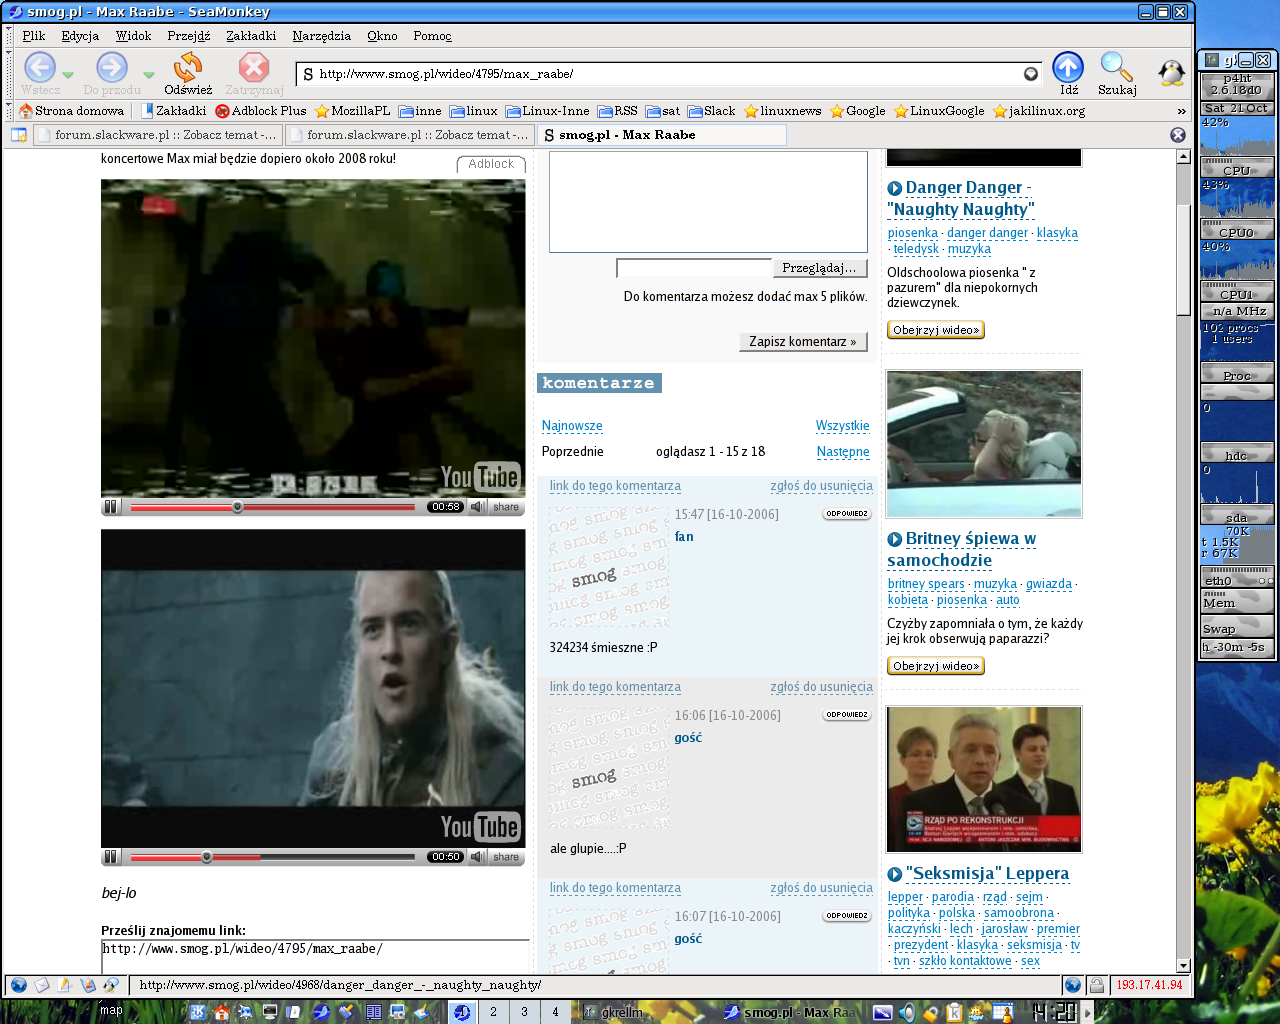Switch to virtual desktop 3
1280x1024 pixels.
pyautogui.click(x=524, y=1012)
